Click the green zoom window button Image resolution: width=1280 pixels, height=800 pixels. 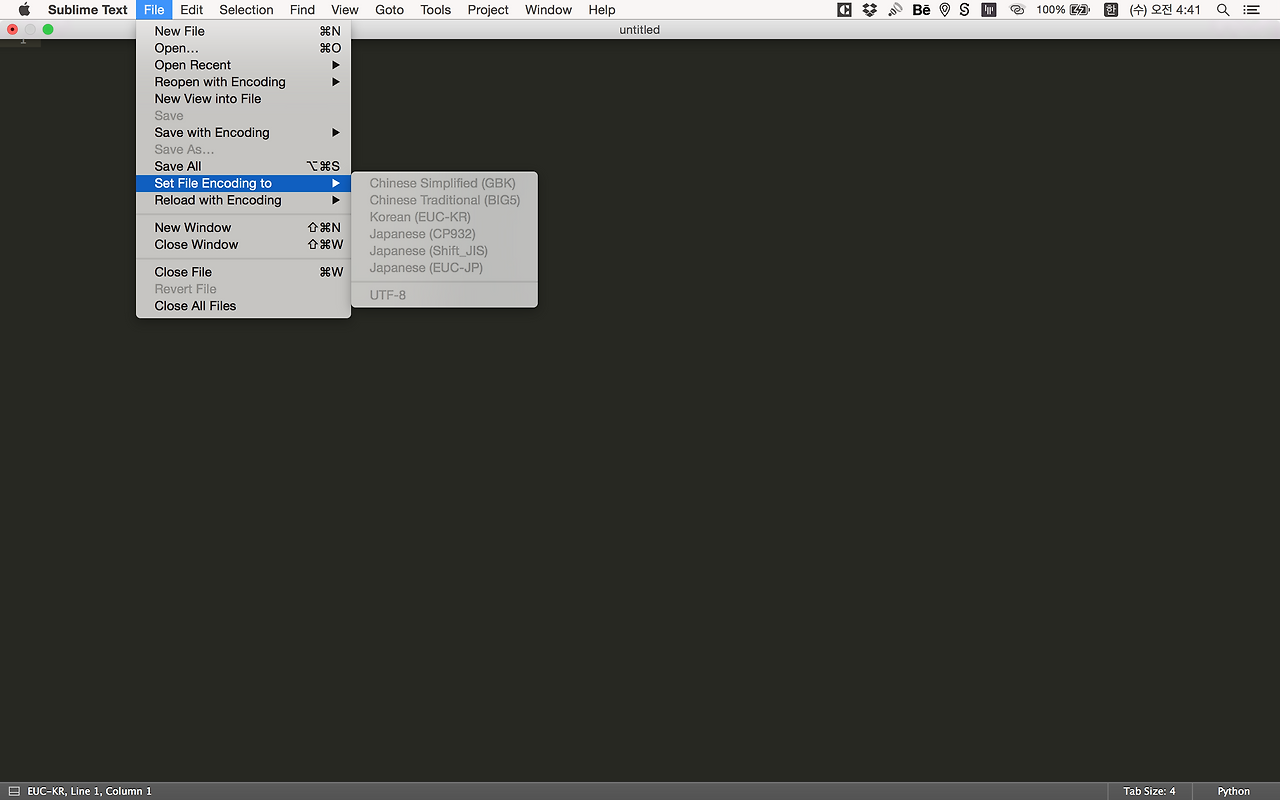(48, 30)
